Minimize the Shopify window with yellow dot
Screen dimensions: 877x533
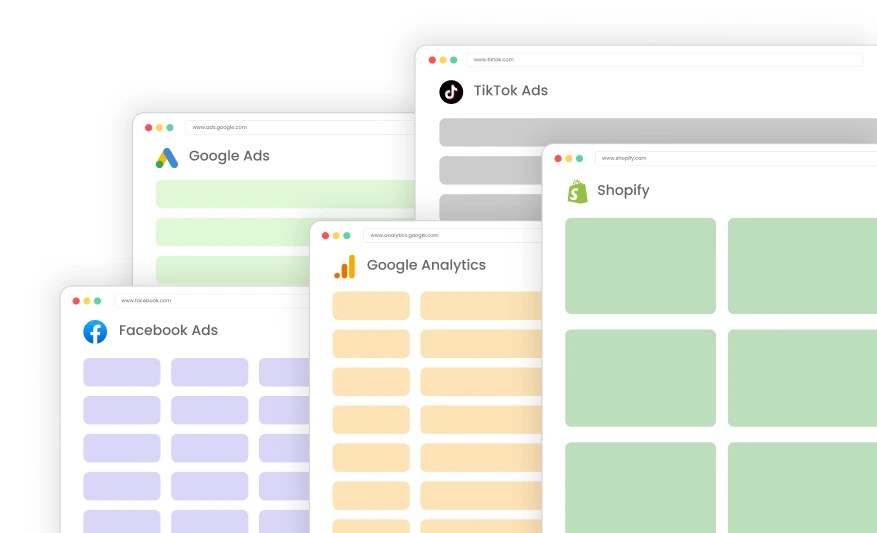569,158
